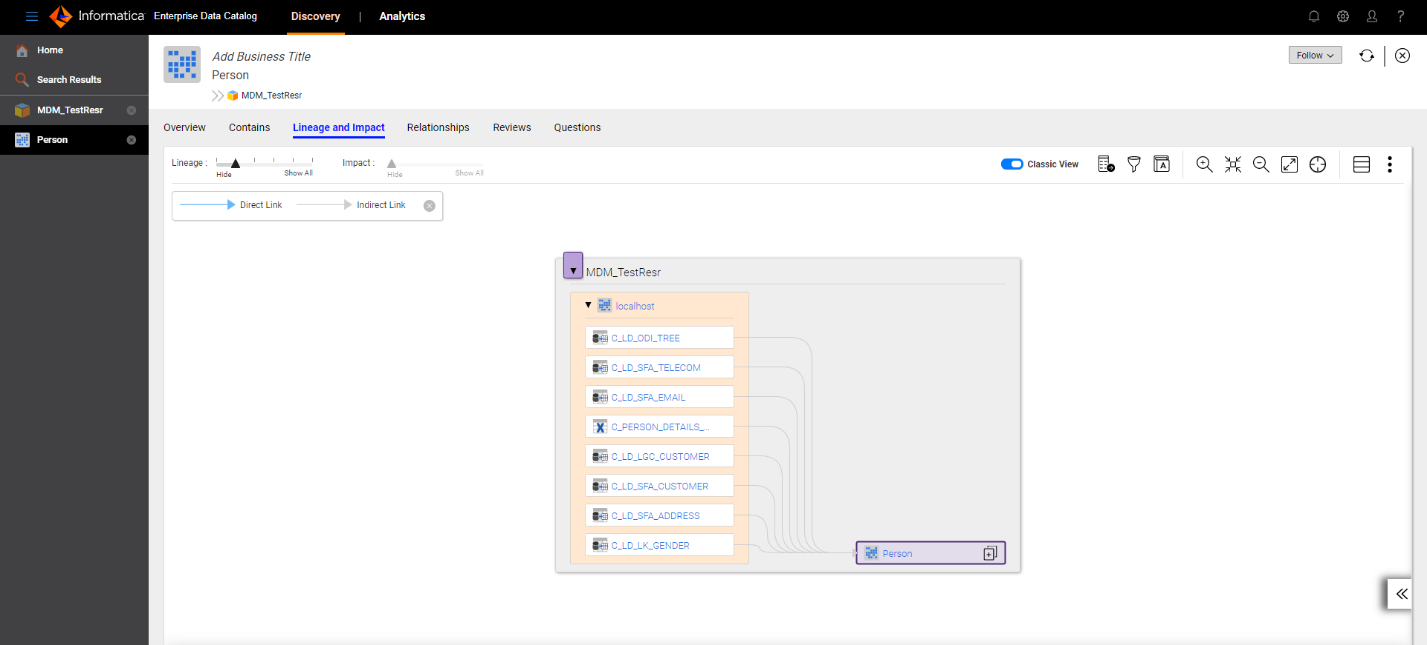Select the C_PERSON_DETAILS_ node
This screenshot has width=1427, height=645.
[659, 427]
